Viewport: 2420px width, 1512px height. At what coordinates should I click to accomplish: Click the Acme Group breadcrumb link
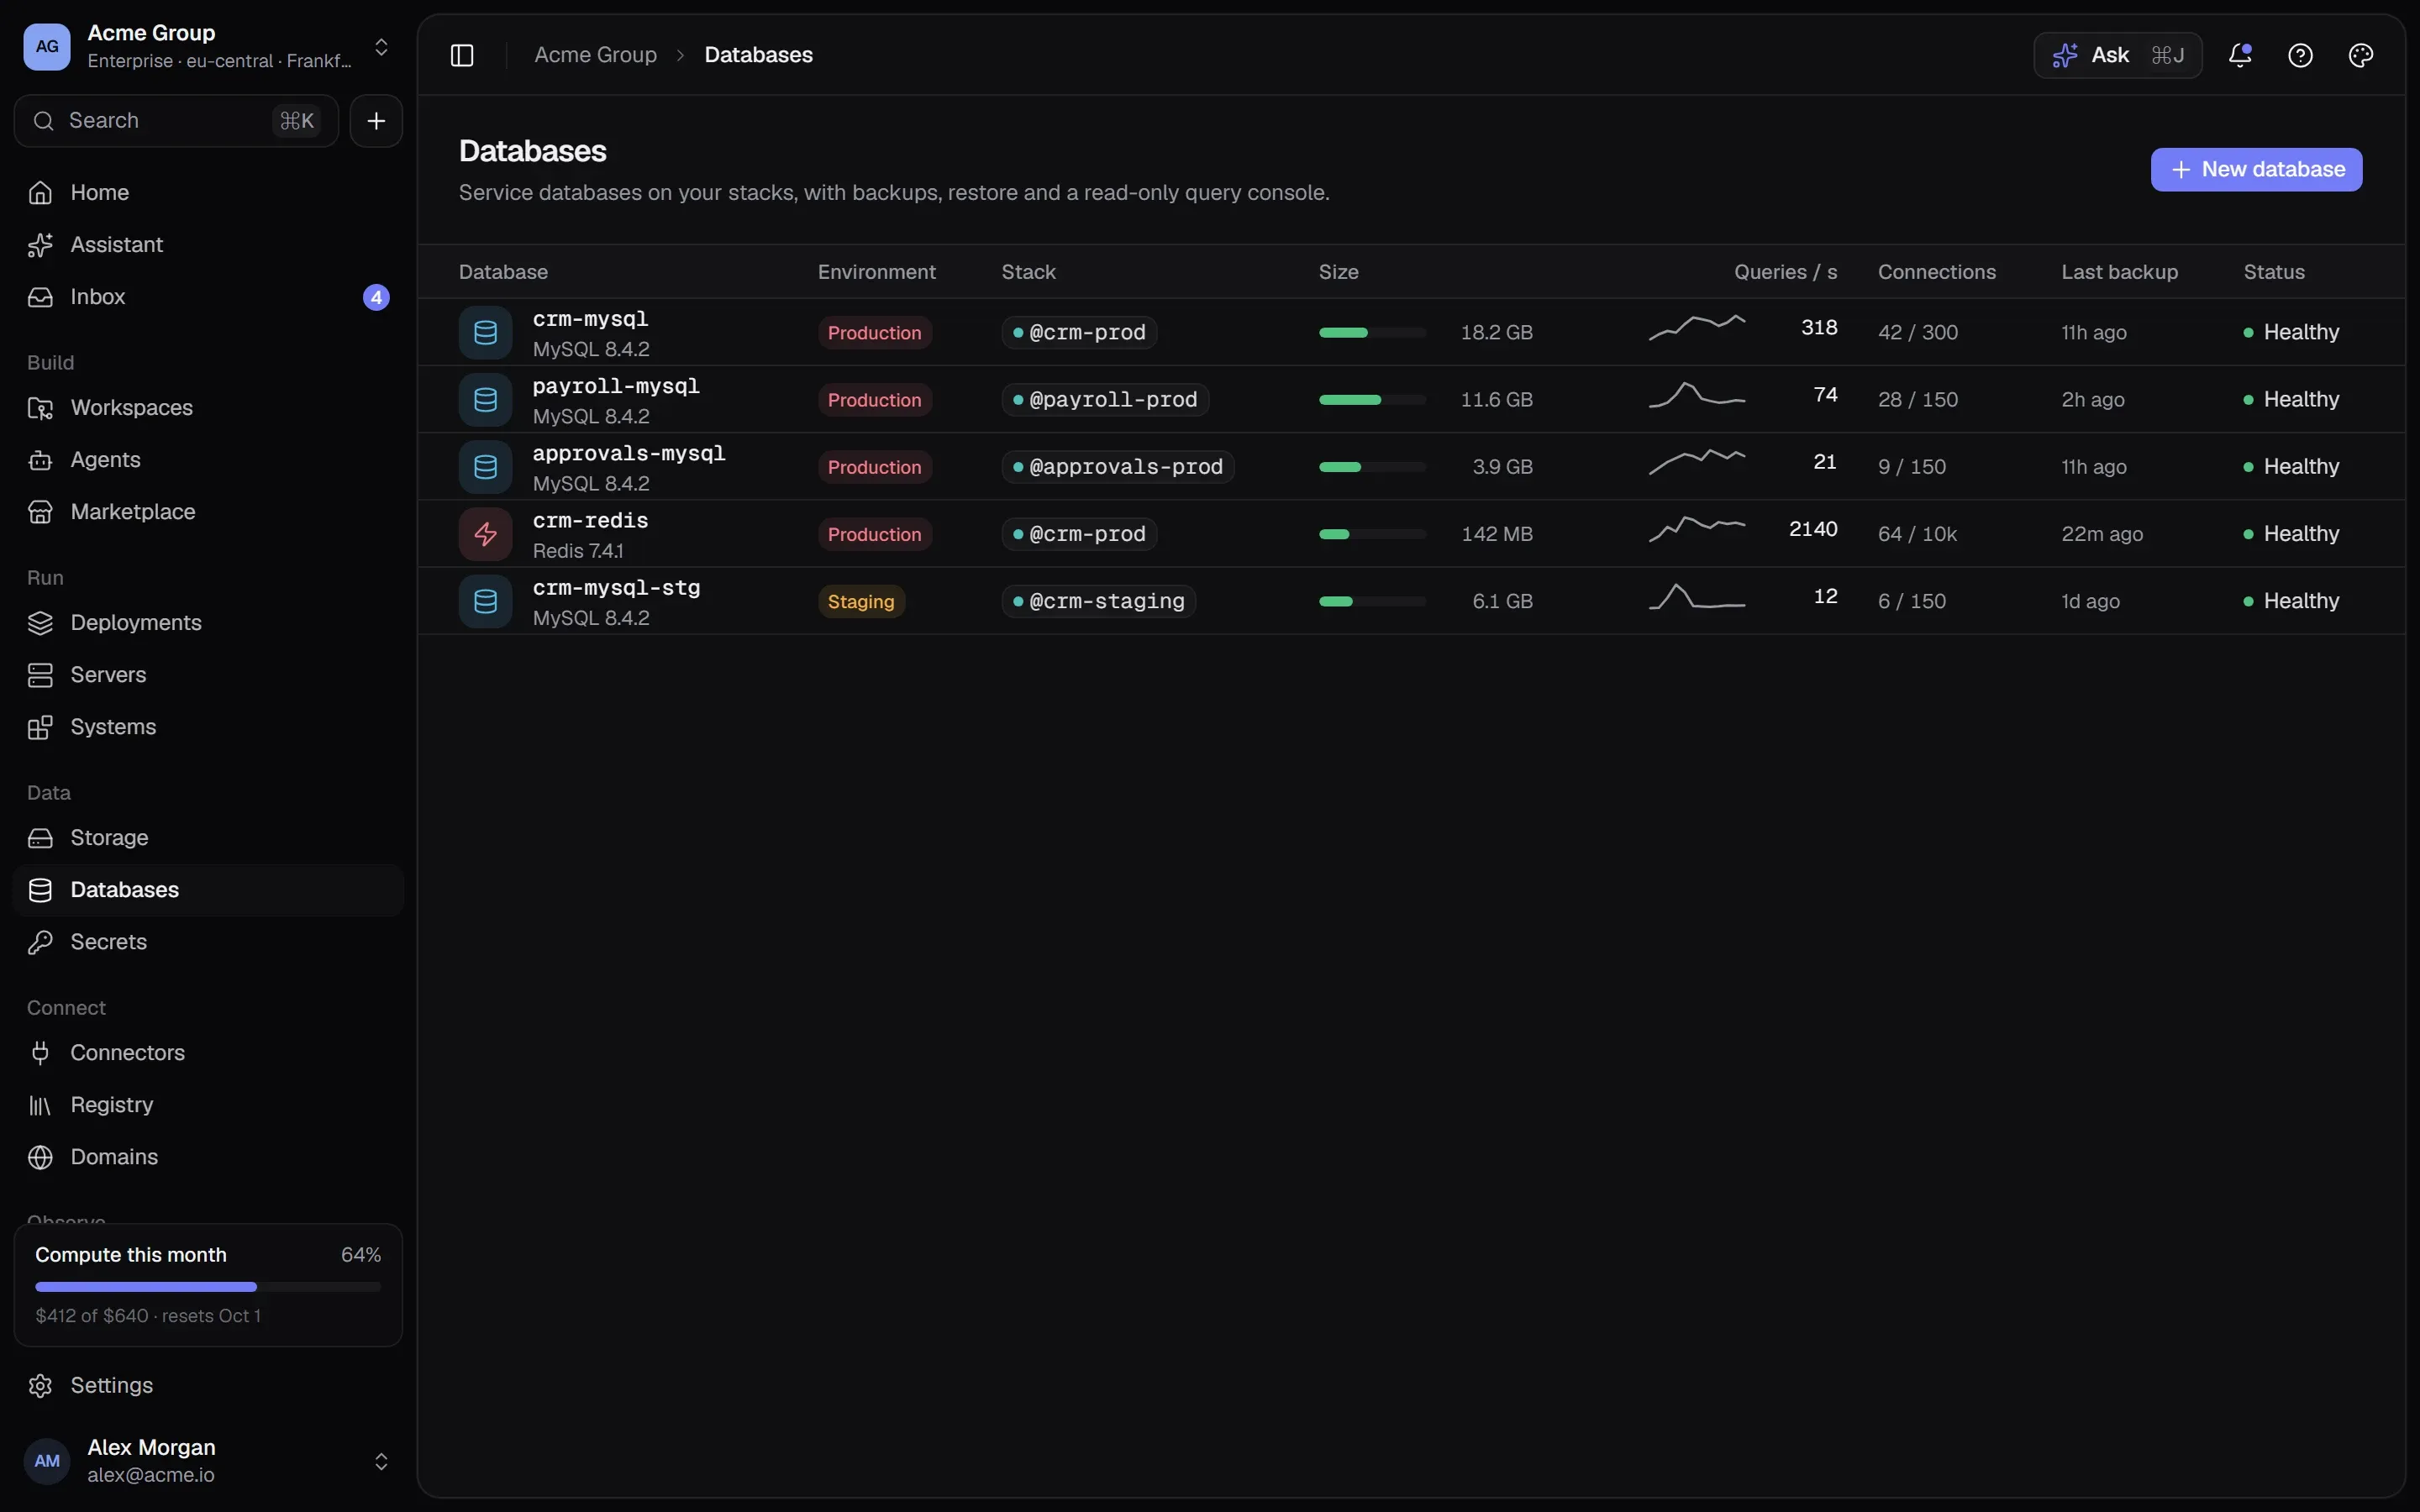[595, 55]
